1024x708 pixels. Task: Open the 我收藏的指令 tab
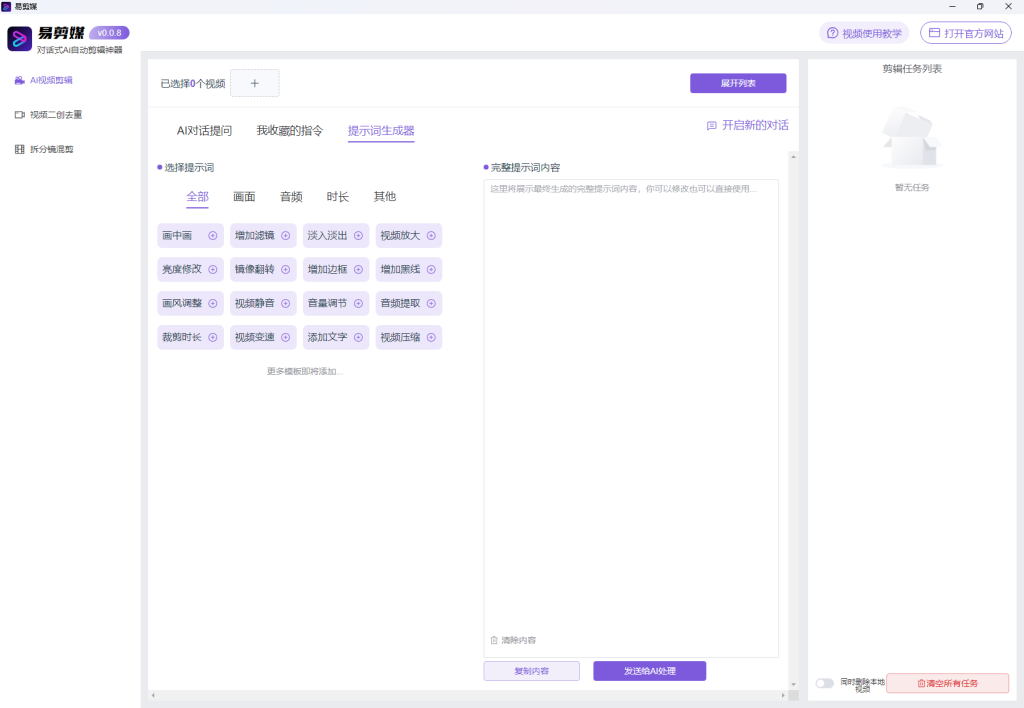click(x=289, y=131)
